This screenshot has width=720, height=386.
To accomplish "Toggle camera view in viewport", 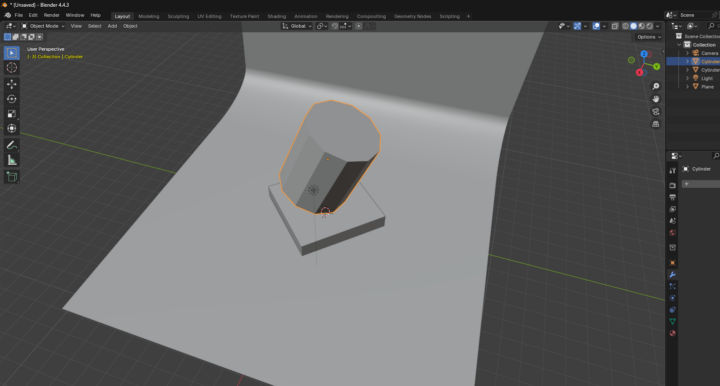I will click(x=656, y=112).
